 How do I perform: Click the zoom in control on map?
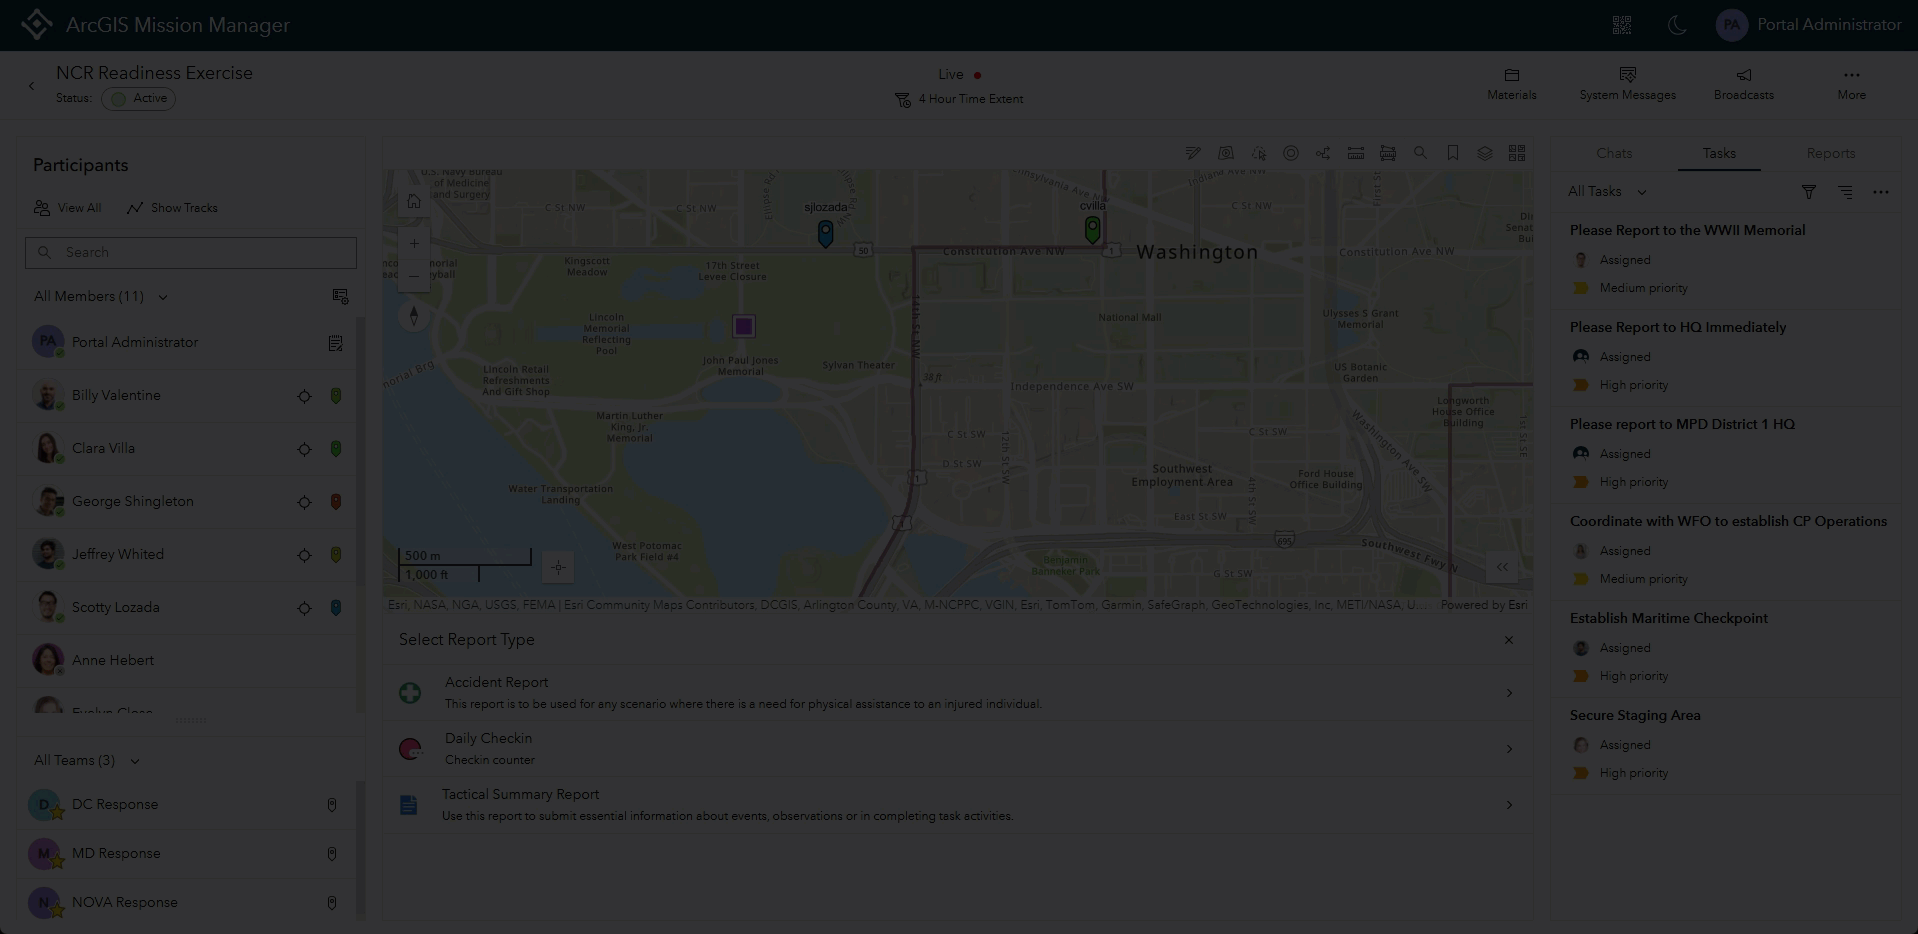pos(414,242)
